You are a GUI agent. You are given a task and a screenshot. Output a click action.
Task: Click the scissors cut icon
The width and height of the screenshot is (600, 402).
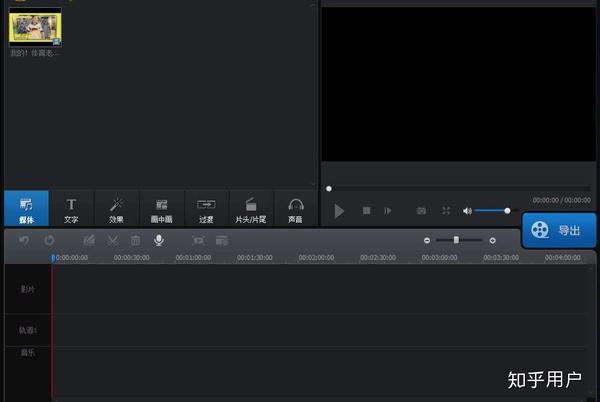click(112, 241)
